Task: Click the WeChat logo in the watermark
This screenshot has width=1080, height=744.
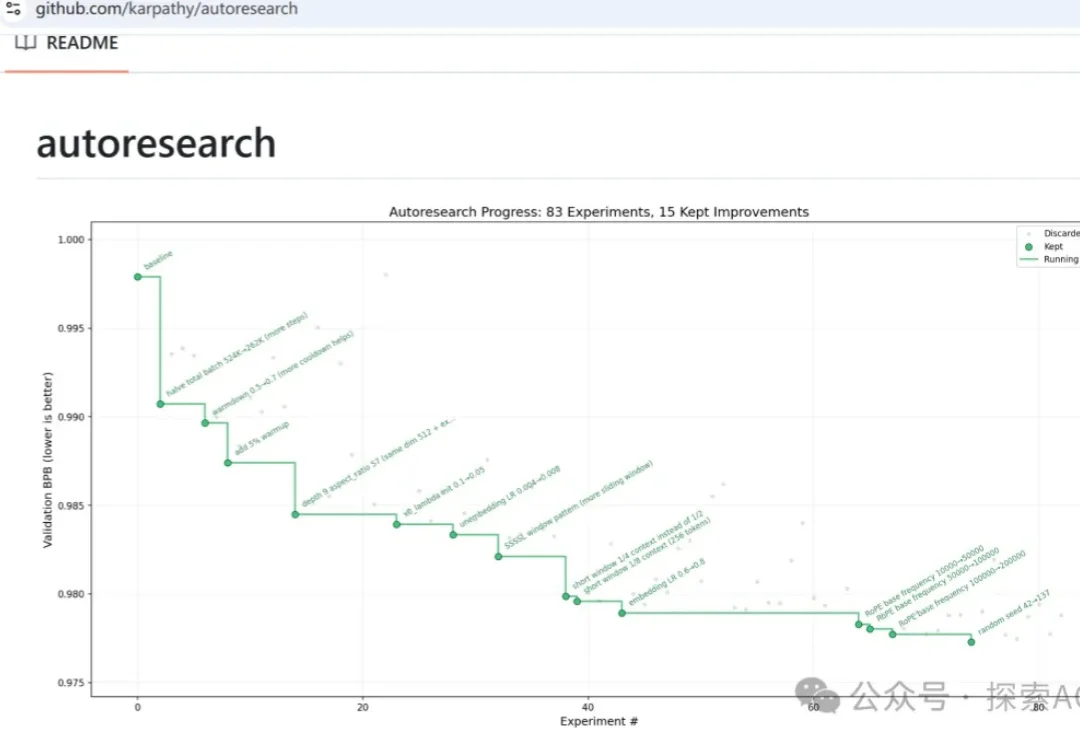Action: (x=818, y=695)
